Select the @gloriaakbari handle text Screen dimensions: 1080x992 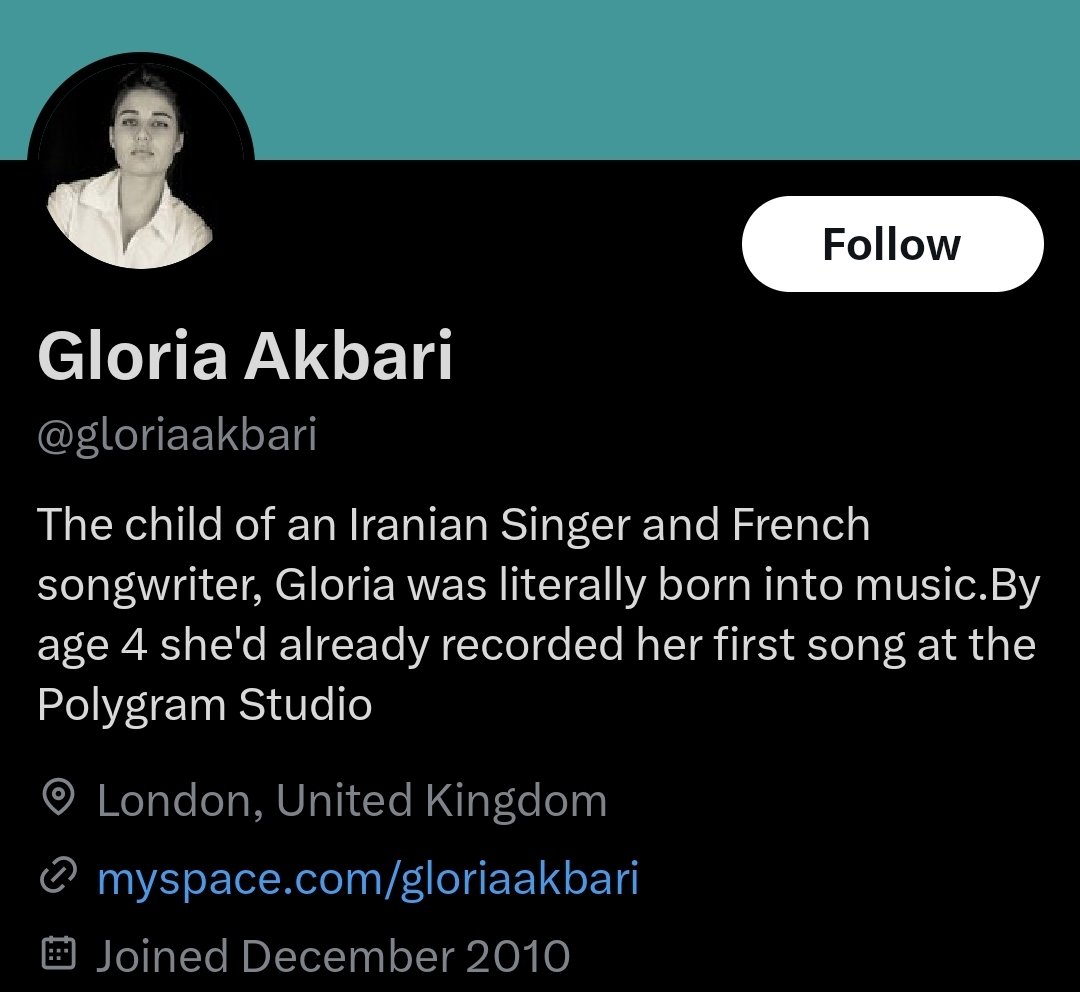(x=177, y=436)
